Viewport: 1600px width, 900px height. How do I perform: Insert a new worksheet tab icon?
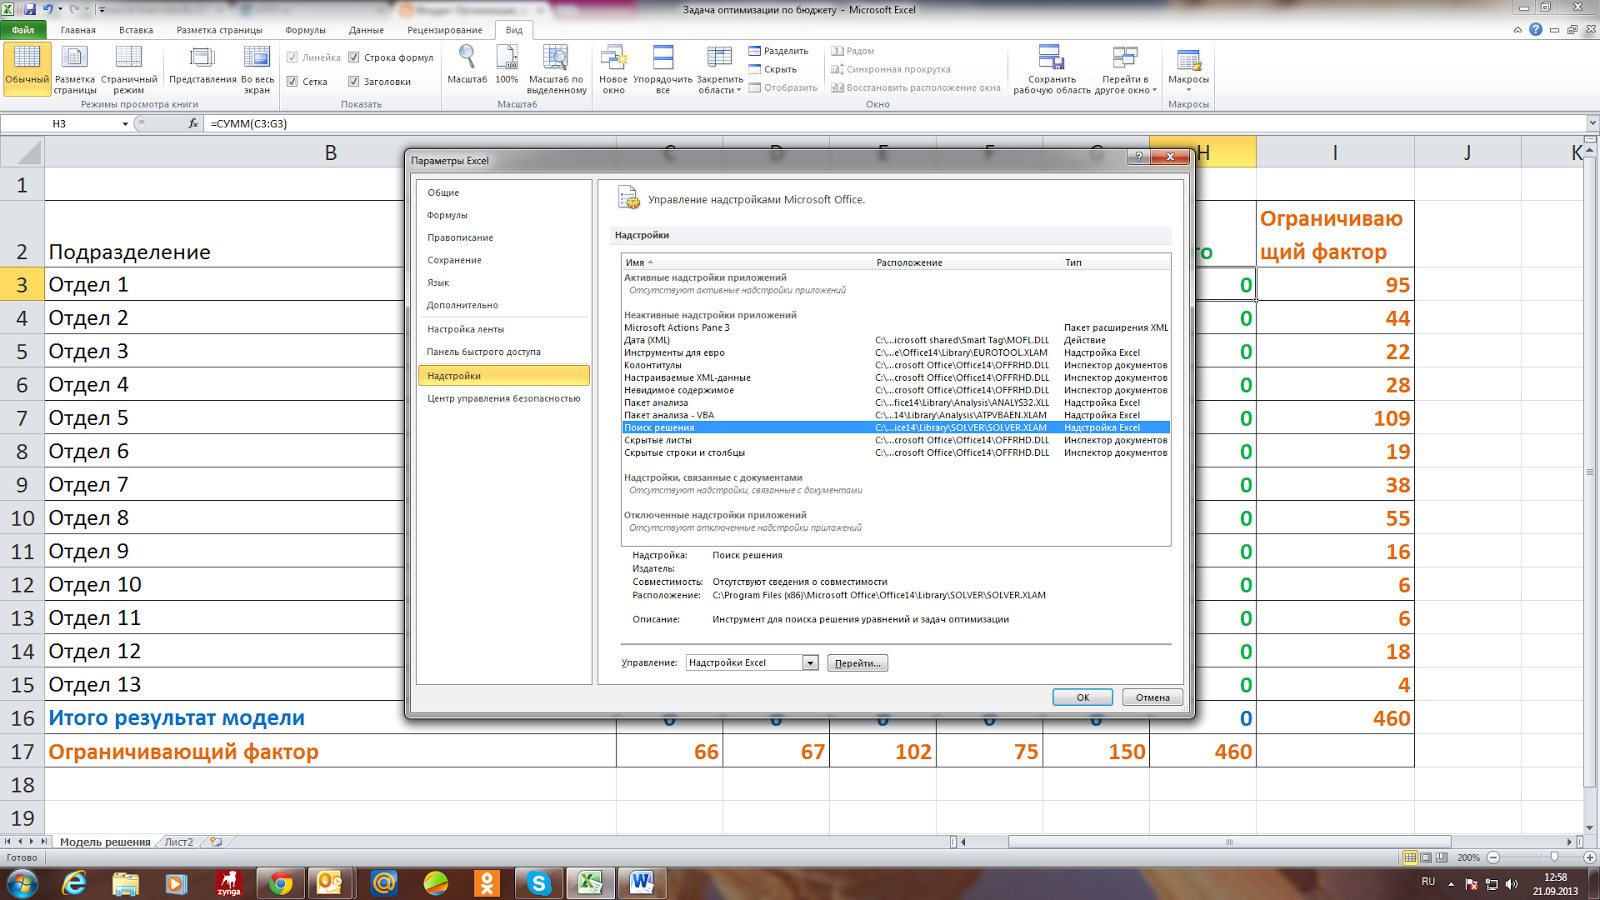(216, 842)
